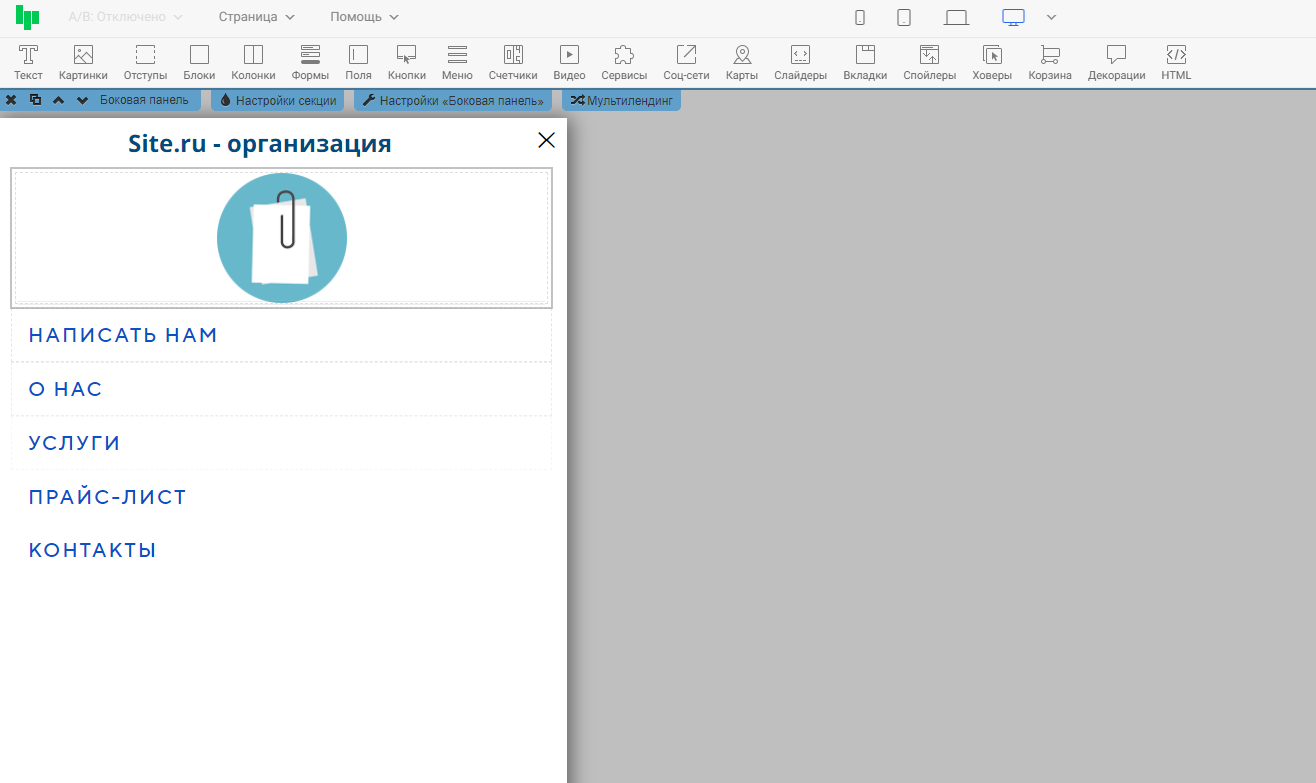Open Настройки секции settings
The height and width of the screenshot is (783, 1316).
click(x=279, y=100)
